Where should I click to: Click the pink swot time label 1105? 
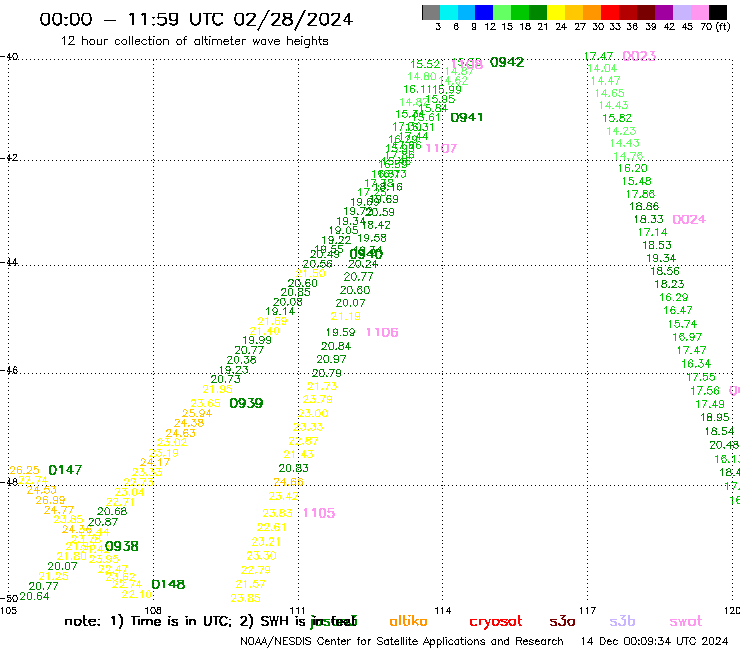319,513
